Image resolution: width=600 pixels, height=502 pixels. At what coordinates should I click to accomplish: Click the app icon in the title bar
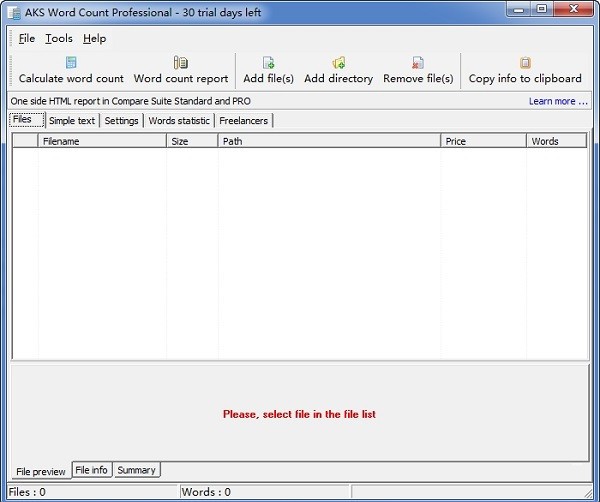14,13
